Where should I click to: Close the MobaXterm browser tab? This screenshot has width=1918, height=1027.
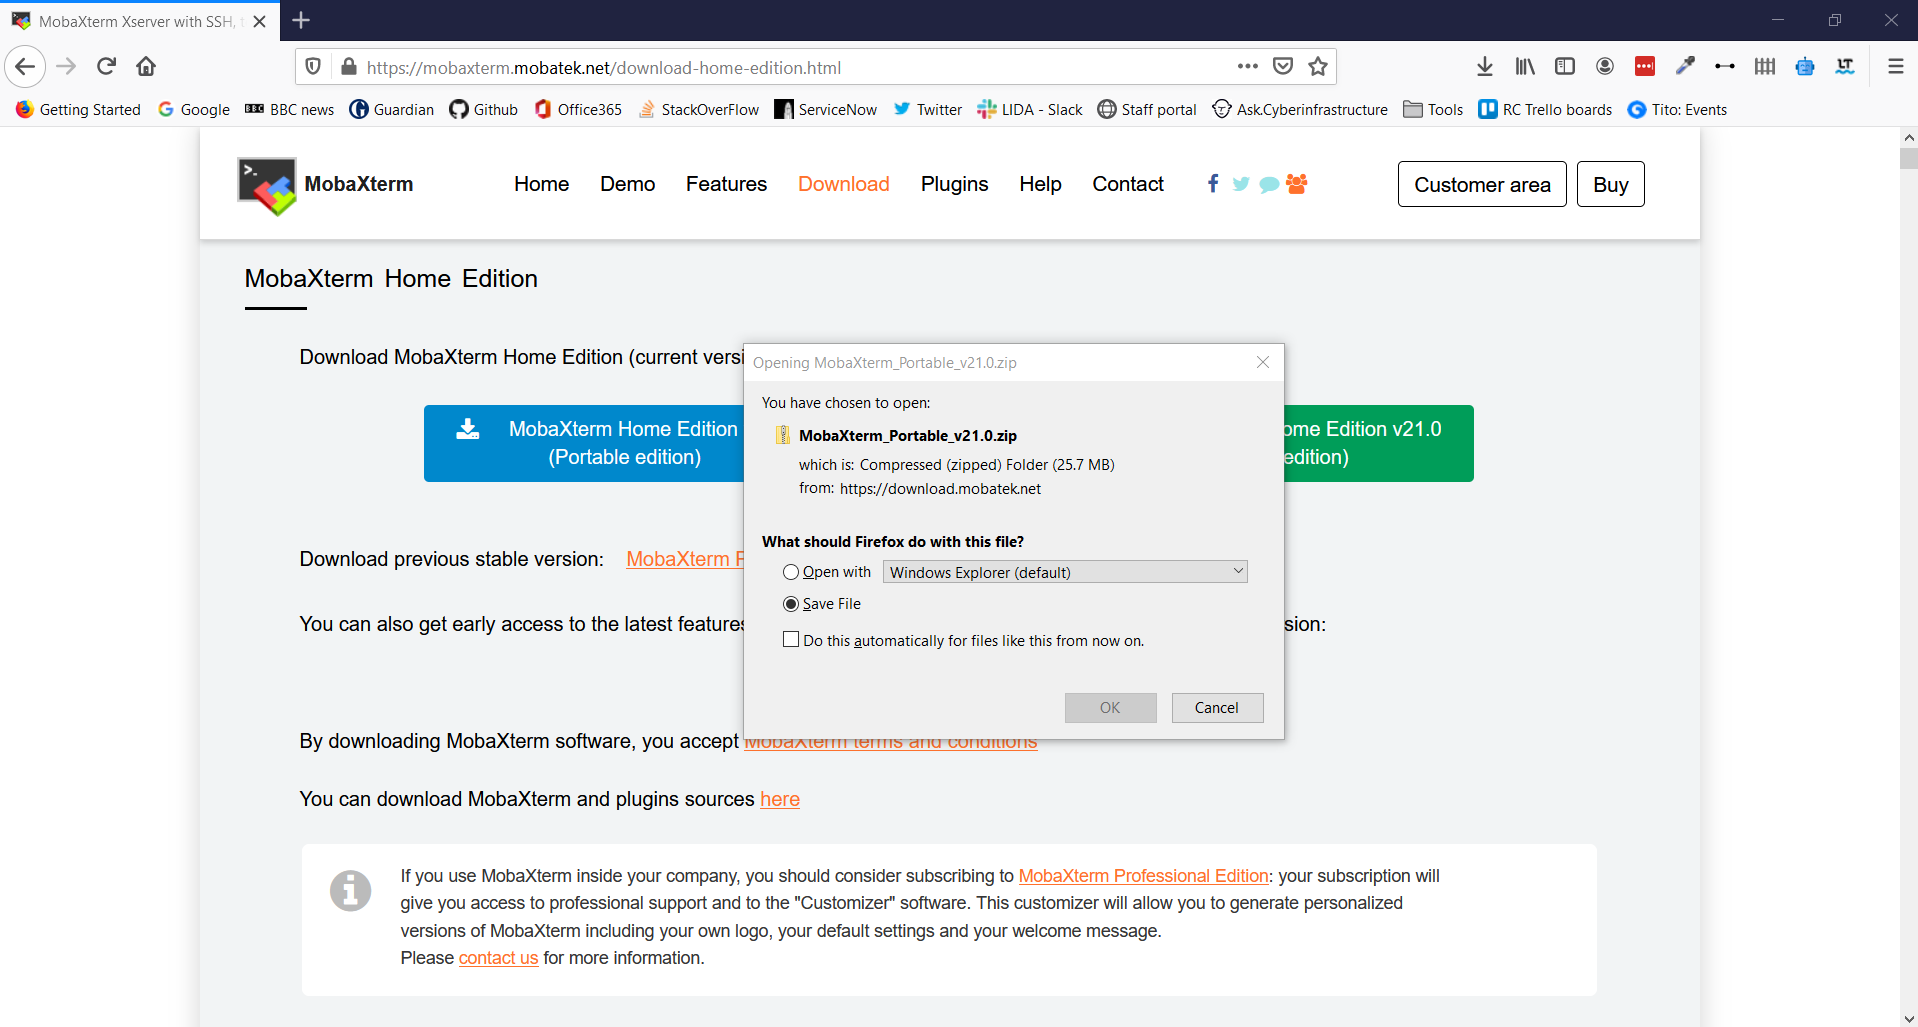click(260, 21)
